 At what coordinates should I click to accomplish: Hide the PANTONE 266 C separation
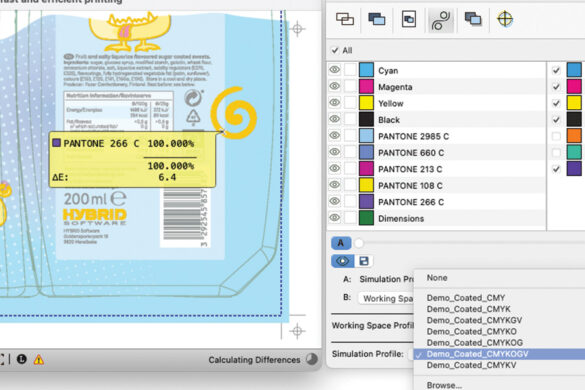tap(335, 201)
